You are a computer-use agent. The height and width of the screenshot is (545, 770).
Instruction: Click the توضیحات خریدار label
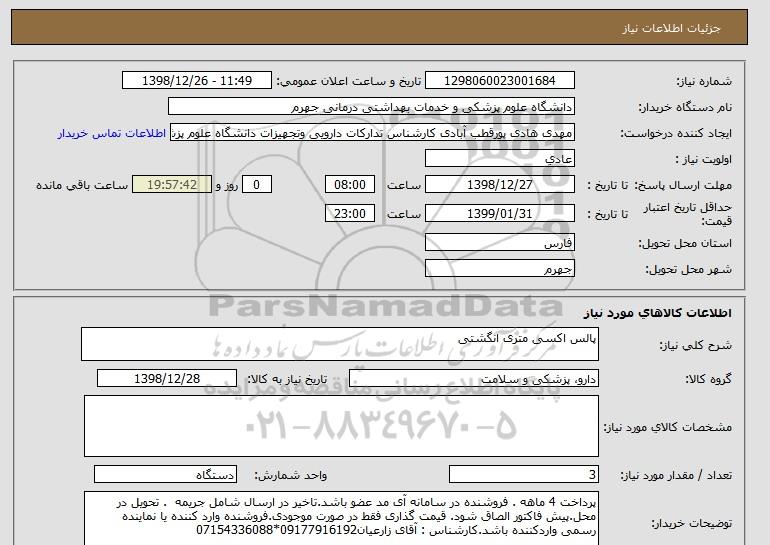(691, 524)
